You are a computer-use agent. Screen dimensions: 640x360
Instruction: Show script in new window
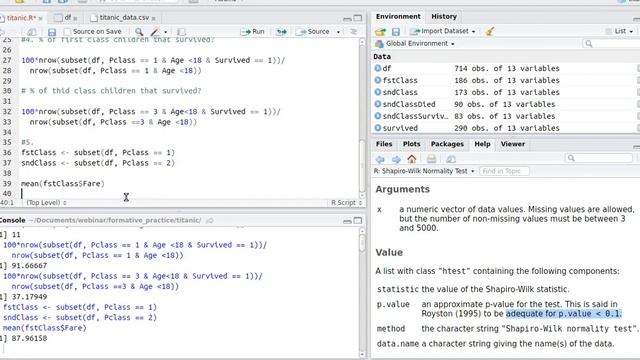pos(31,32)
